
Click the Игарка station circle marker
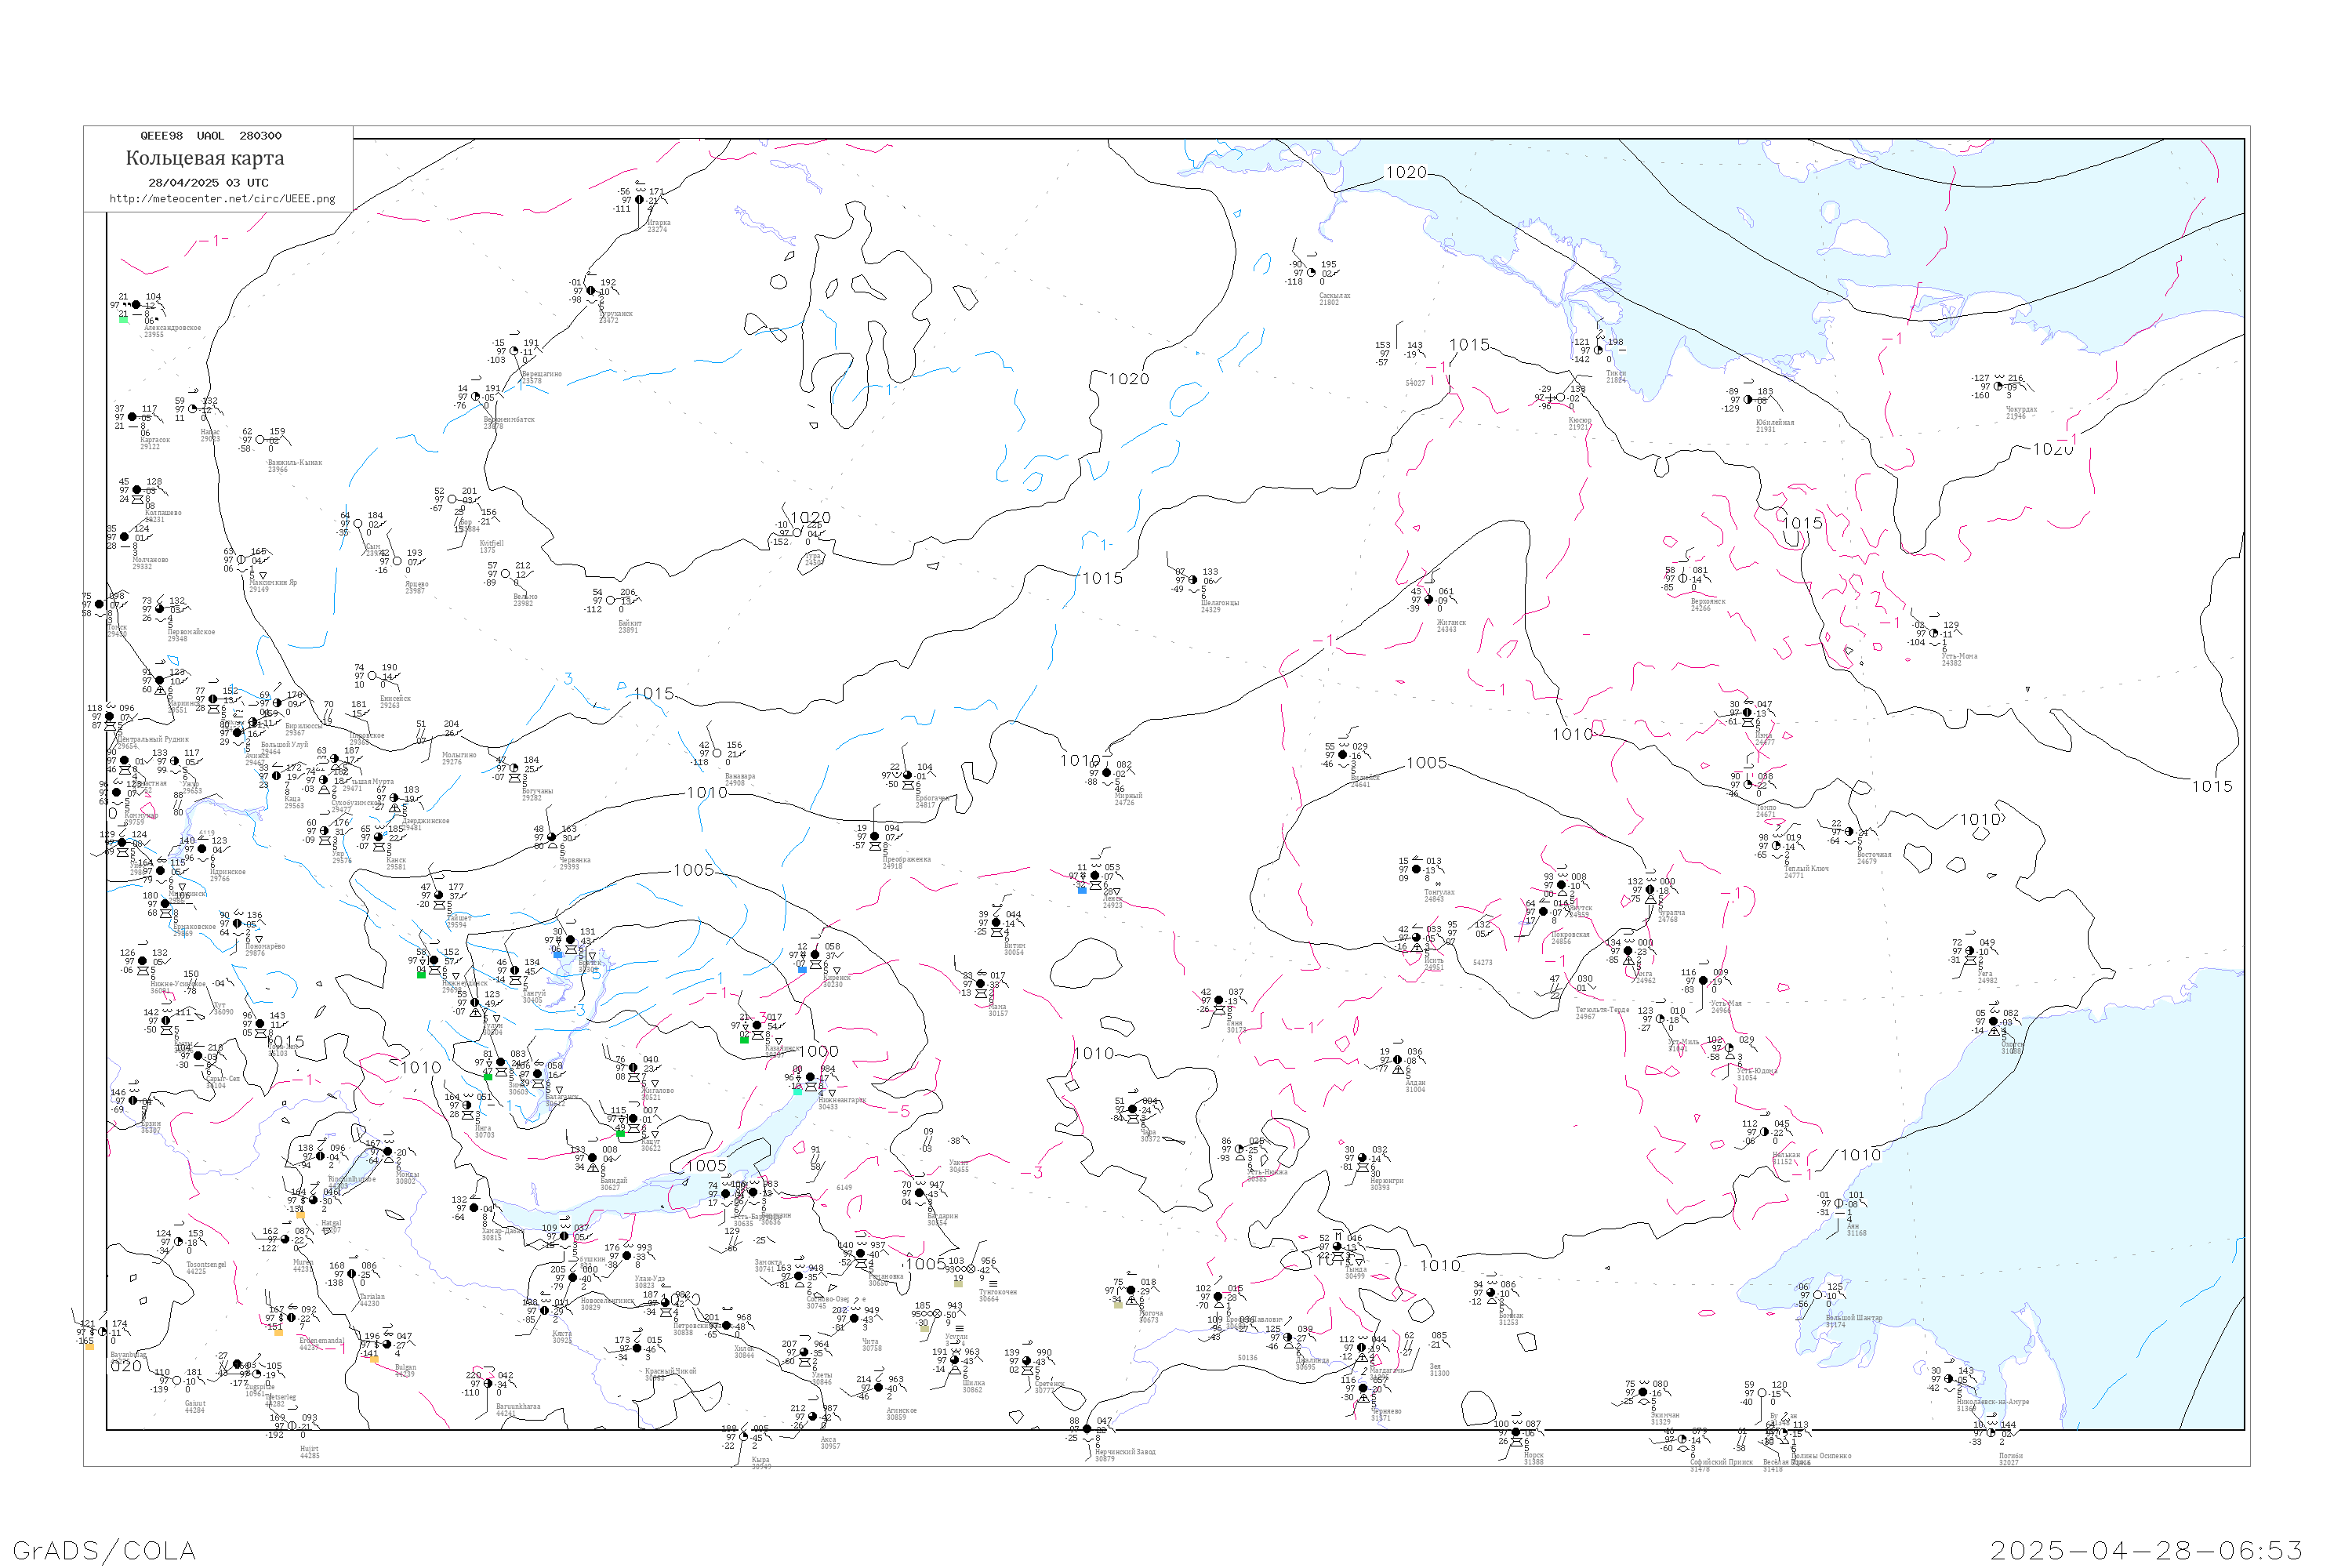click(x=640, y=200)
